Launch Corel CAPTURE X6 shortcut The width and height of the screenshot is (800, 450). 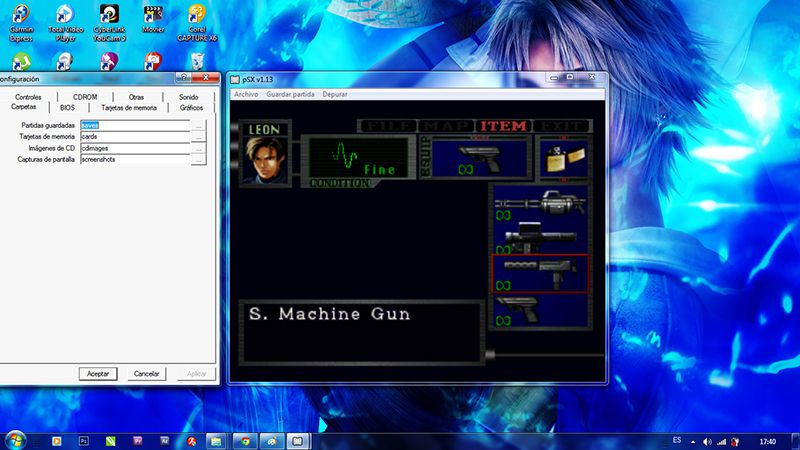pyautogui.click(x=197, y=23)
